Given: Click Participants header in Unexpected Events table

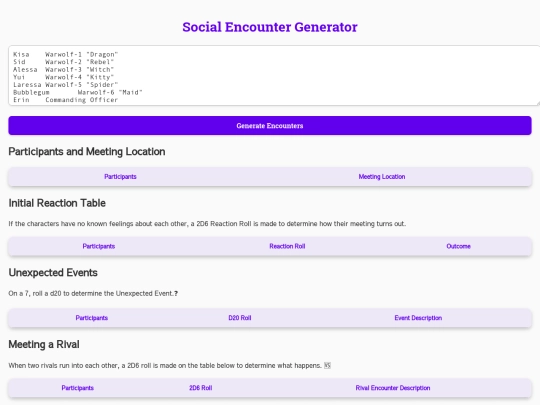Looking at the screenshot, I should coord(92,318).
